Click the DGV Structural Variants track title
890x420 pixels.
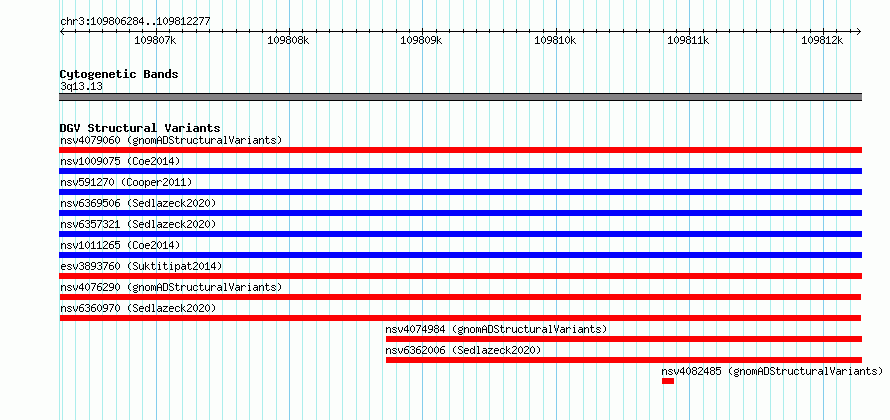pos(140,128)
